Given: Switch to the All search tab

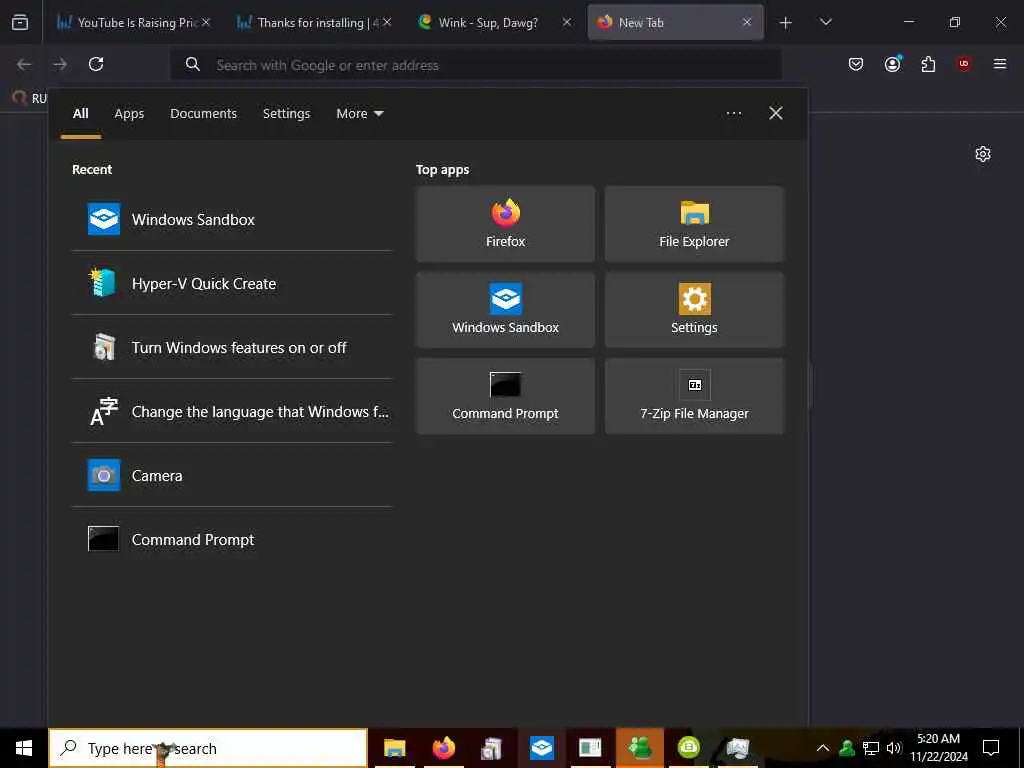Looking at the screenshot, I should [80, 114].
